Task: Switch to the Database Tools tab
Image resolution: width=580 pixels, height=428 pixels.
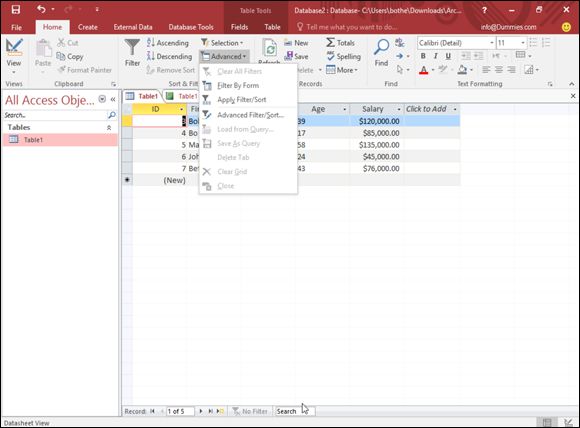Action: click(x=191, y=27)
